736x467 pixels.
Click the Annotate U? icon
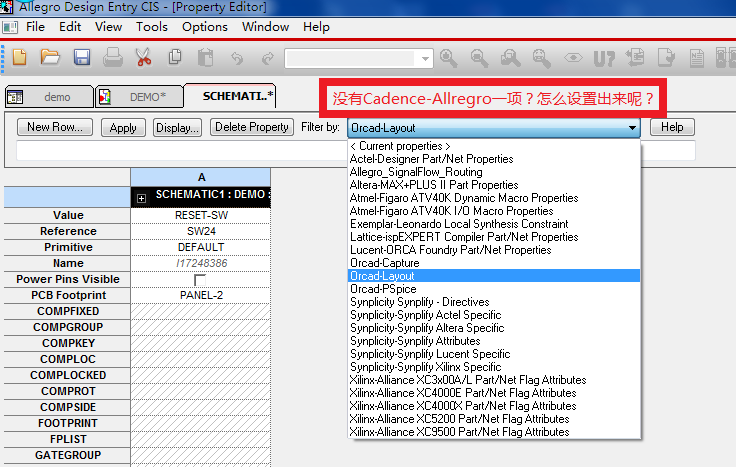click(604, 59)
